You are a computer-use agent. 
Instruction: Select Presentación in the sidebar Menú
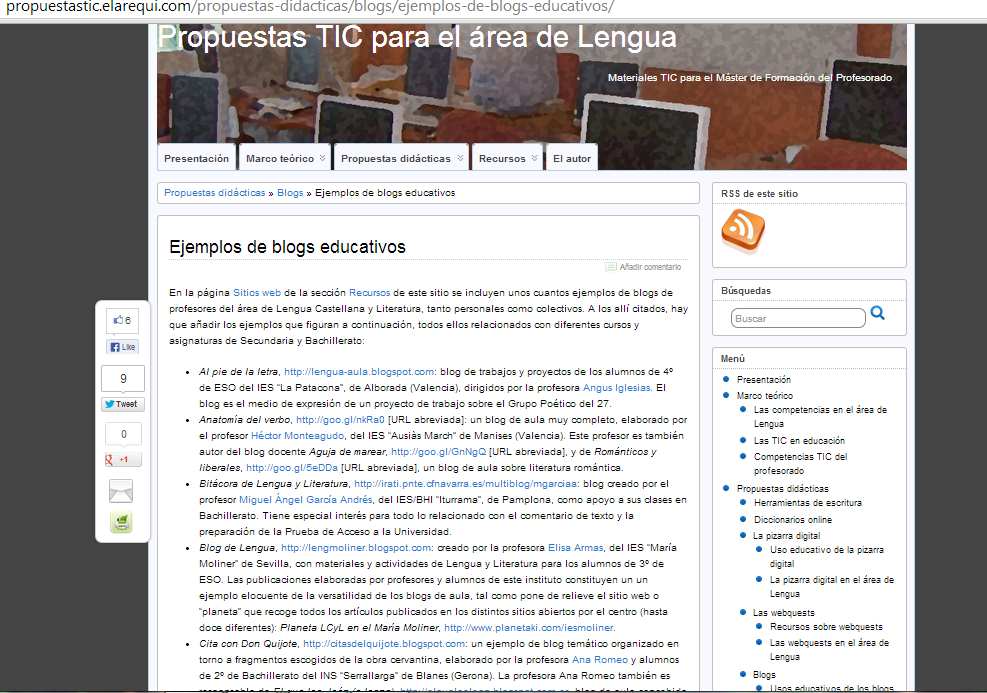click(x=764, y=380)
